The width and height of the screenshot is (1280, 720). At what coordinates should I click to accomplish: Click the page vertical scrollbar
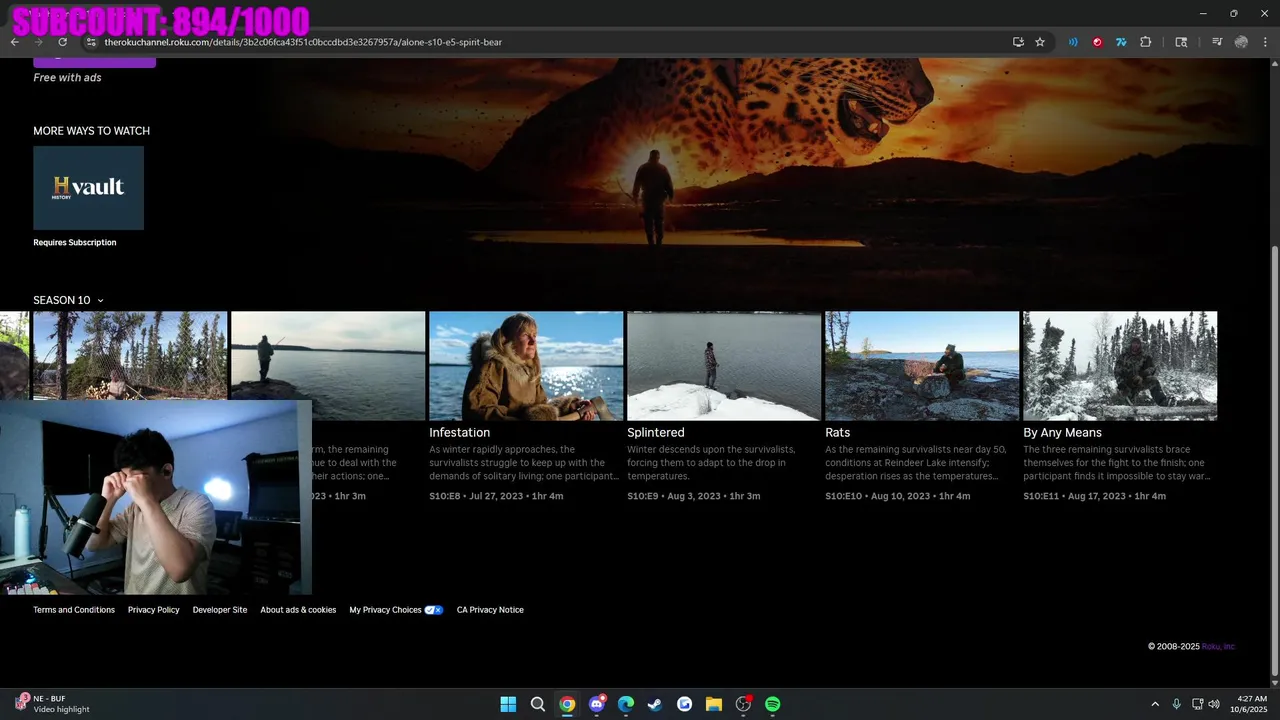click(x=1273, y=460)
